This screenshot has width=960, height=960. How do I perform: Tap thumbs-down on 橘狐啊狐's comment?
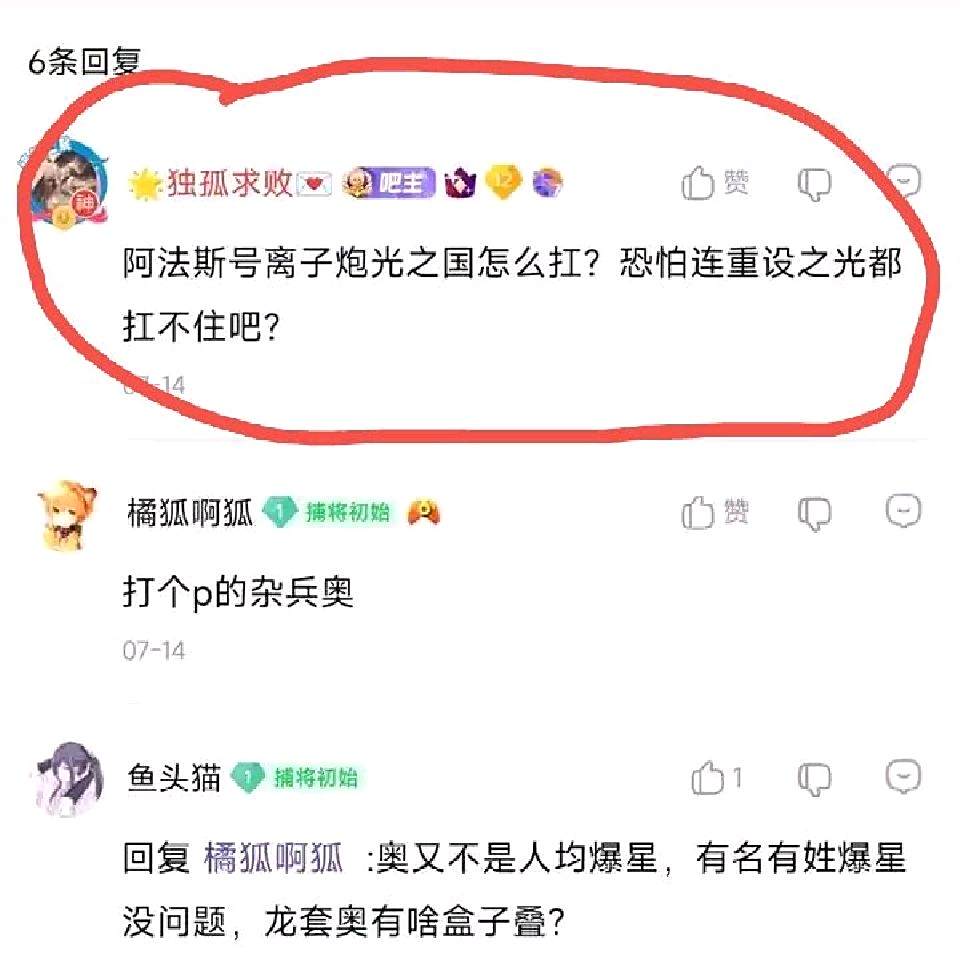[x=814, y=513]
